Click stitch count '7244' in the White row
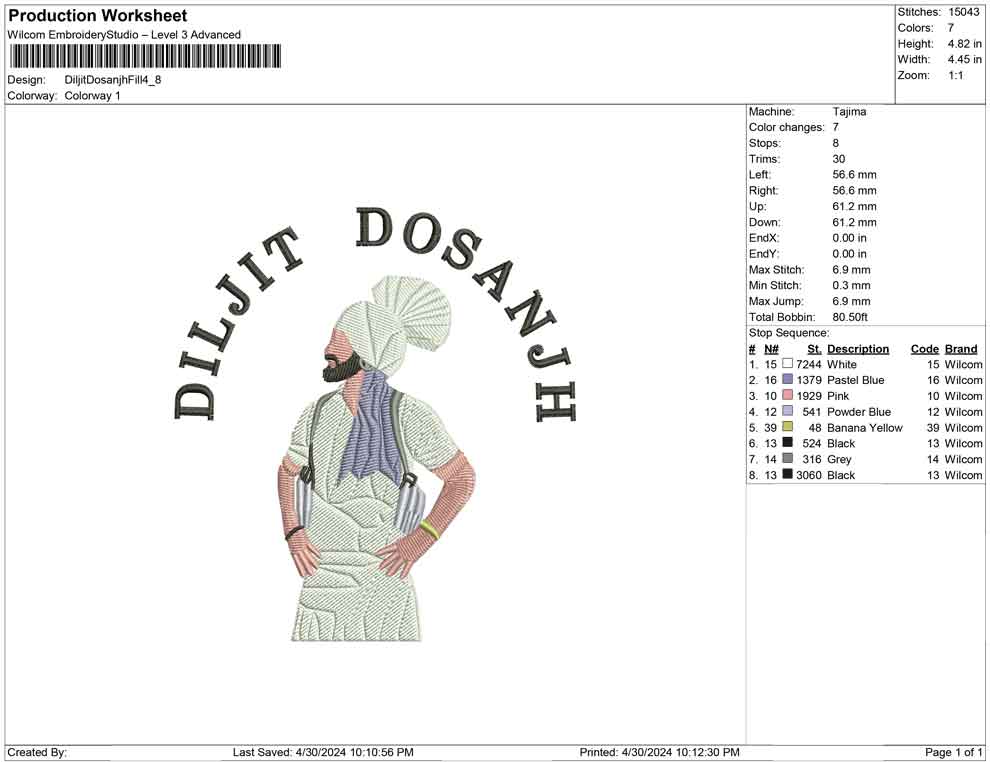Image resolution: width=990 pixels, height=762 pixels. click(809, 364)
